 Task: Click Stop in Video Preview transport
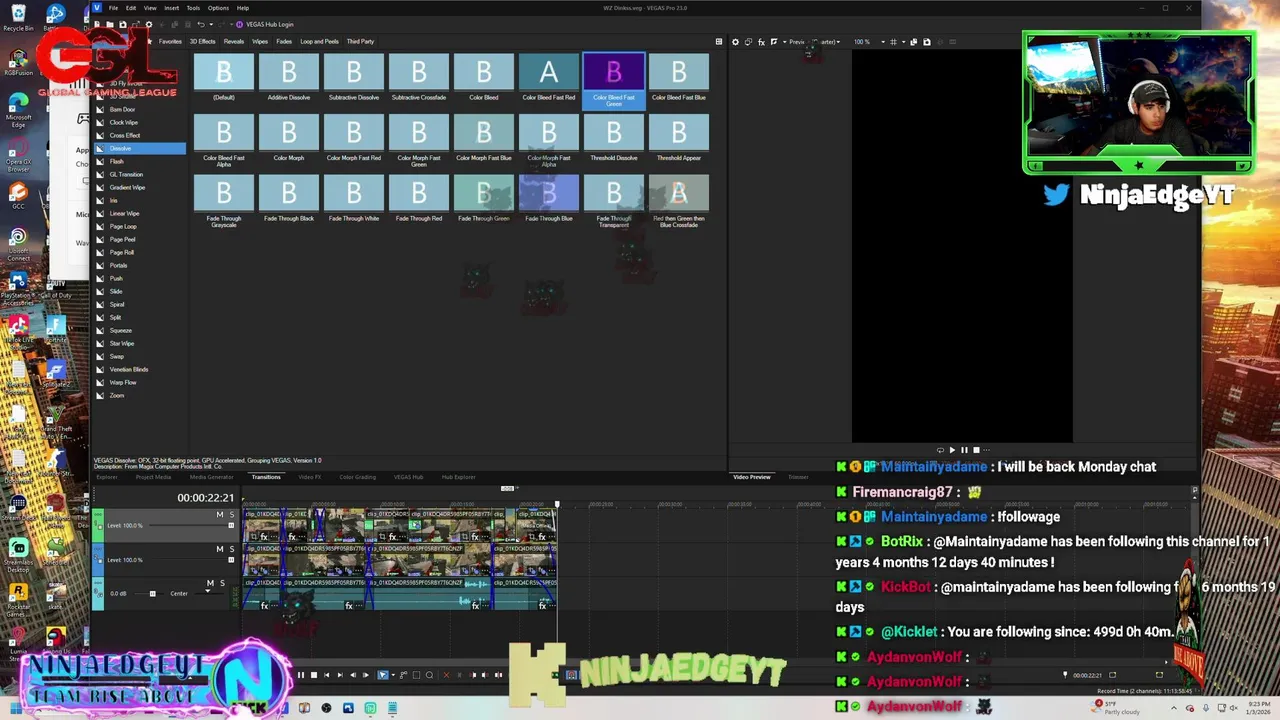coord(976,450)
